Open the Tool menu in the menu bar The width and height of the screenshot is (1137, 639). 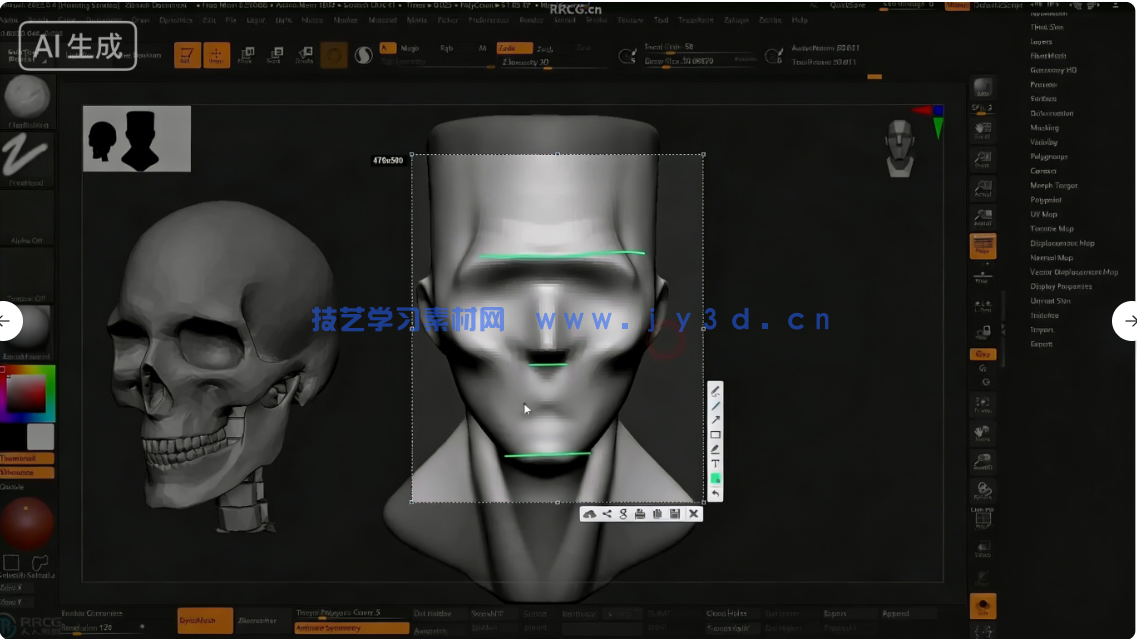[x=661, y=19]
